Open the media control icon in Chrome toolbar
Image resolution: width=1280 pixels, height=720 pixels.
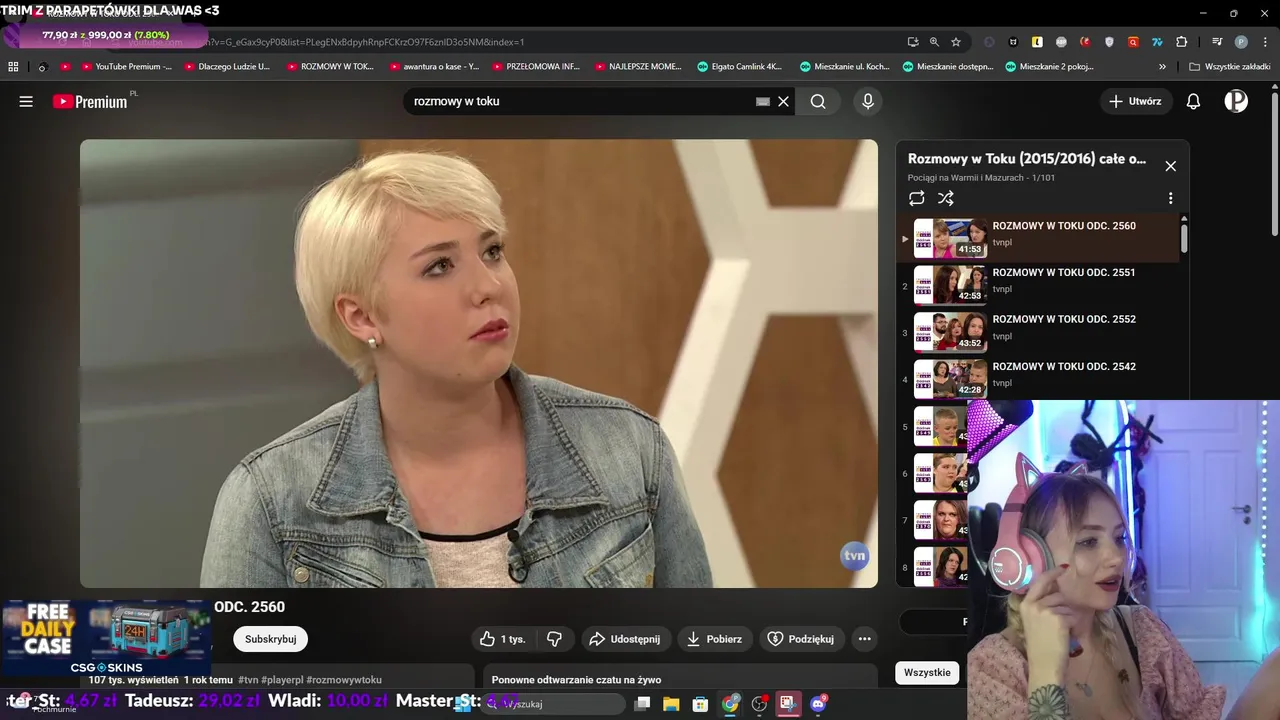1217,42
